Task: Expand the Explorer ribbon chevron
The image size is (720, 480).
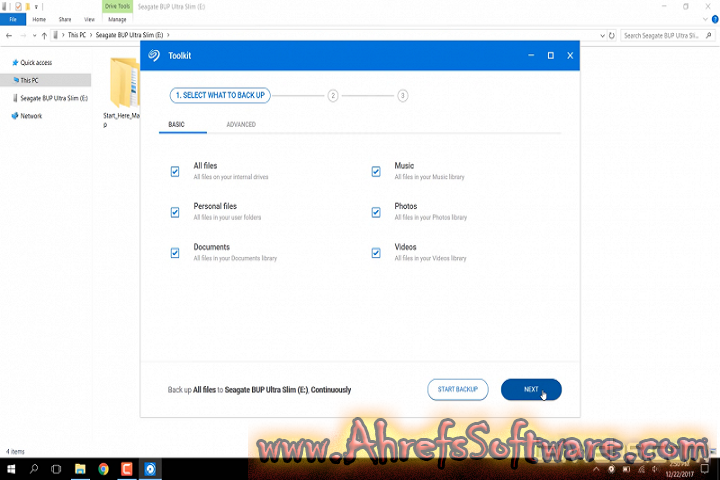Action: 705,19
